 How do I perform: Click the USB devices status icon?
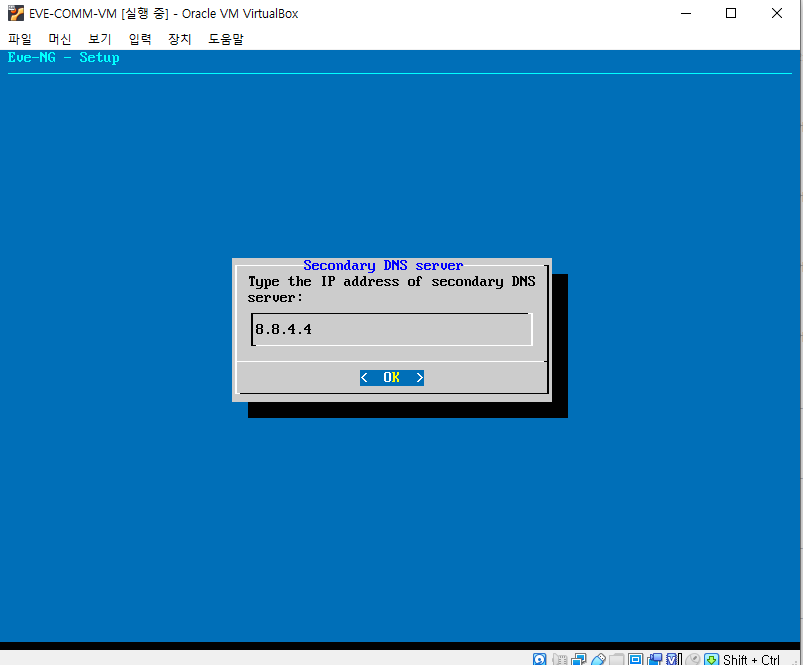pyautogui.click(x=598, y=659)
